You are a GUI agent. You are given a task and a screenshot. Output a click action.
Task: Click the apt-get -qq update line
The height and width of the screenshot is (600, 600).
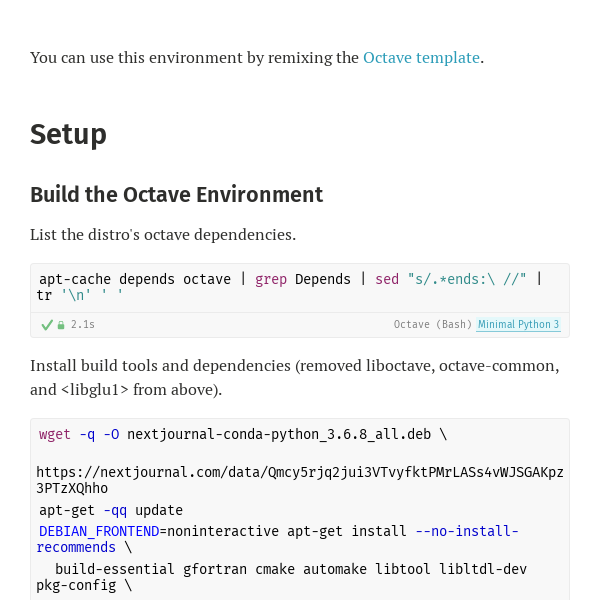[111, 510]
